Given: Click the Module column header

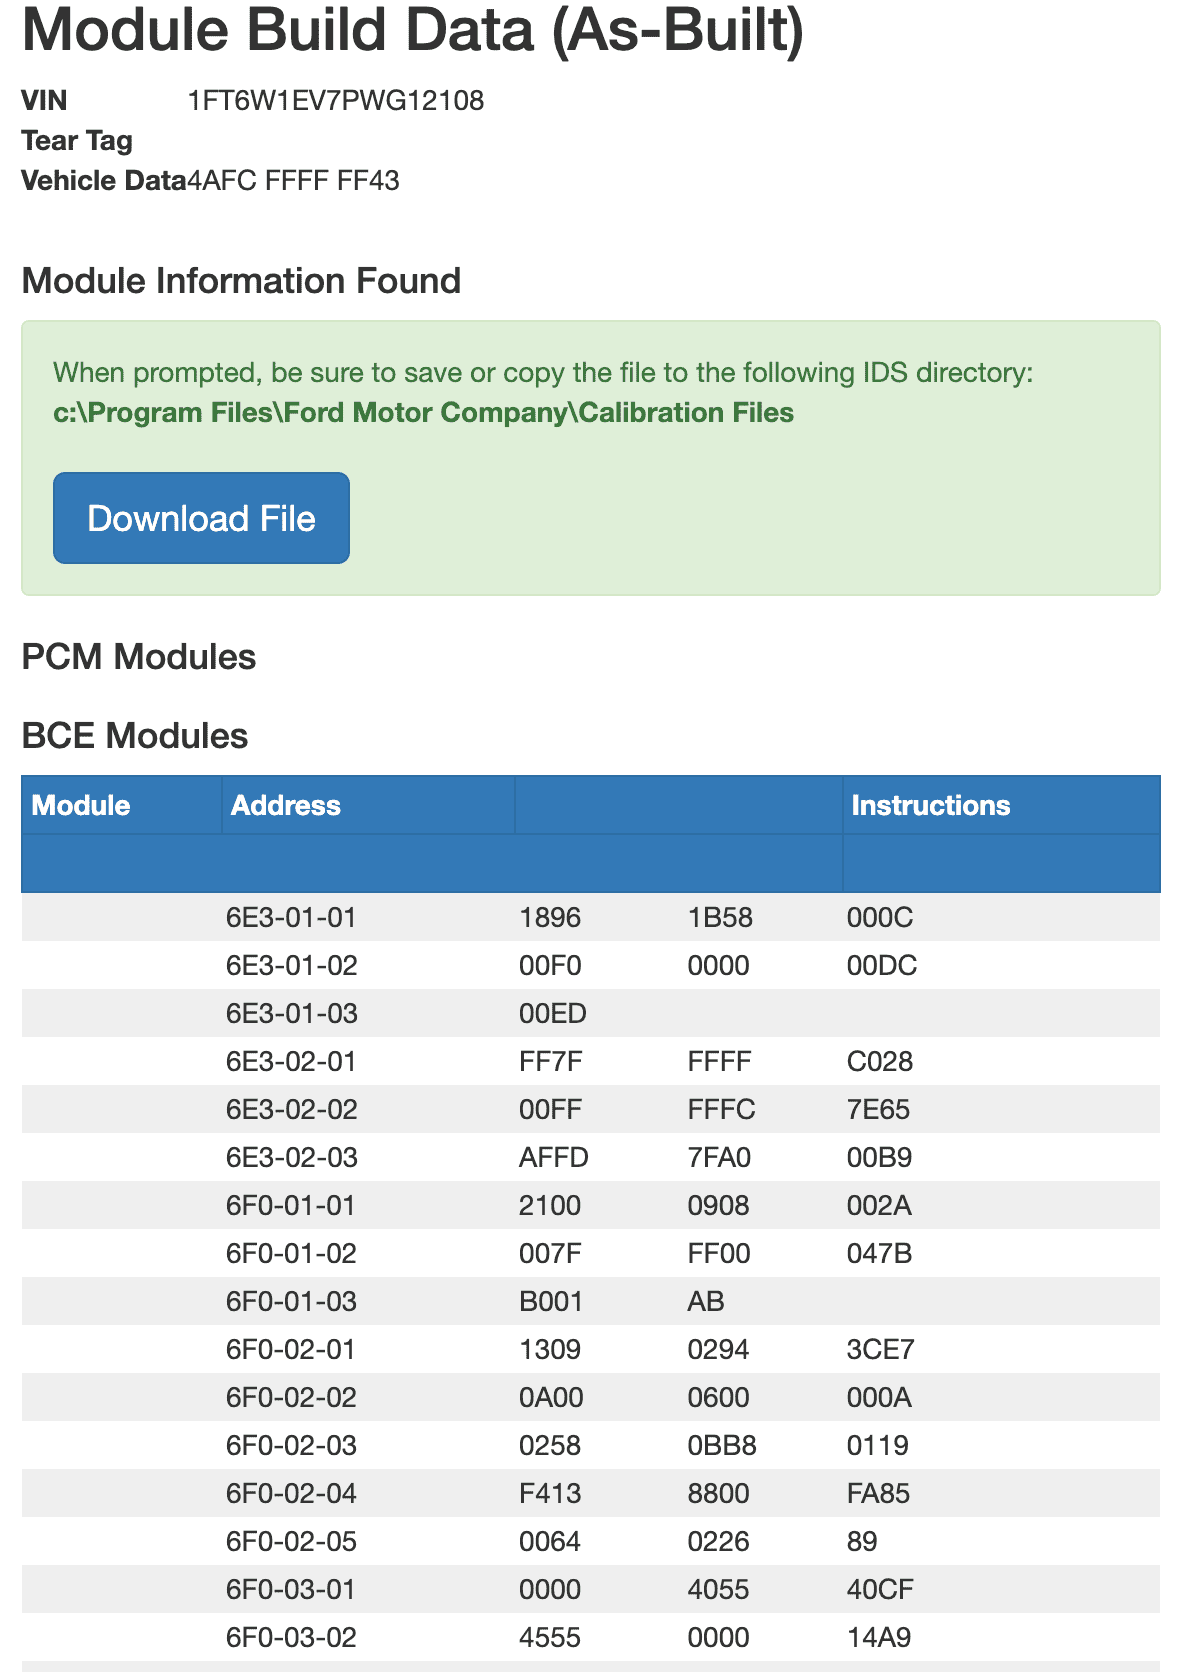Looking at the screenshot, I should click(81, 805).
